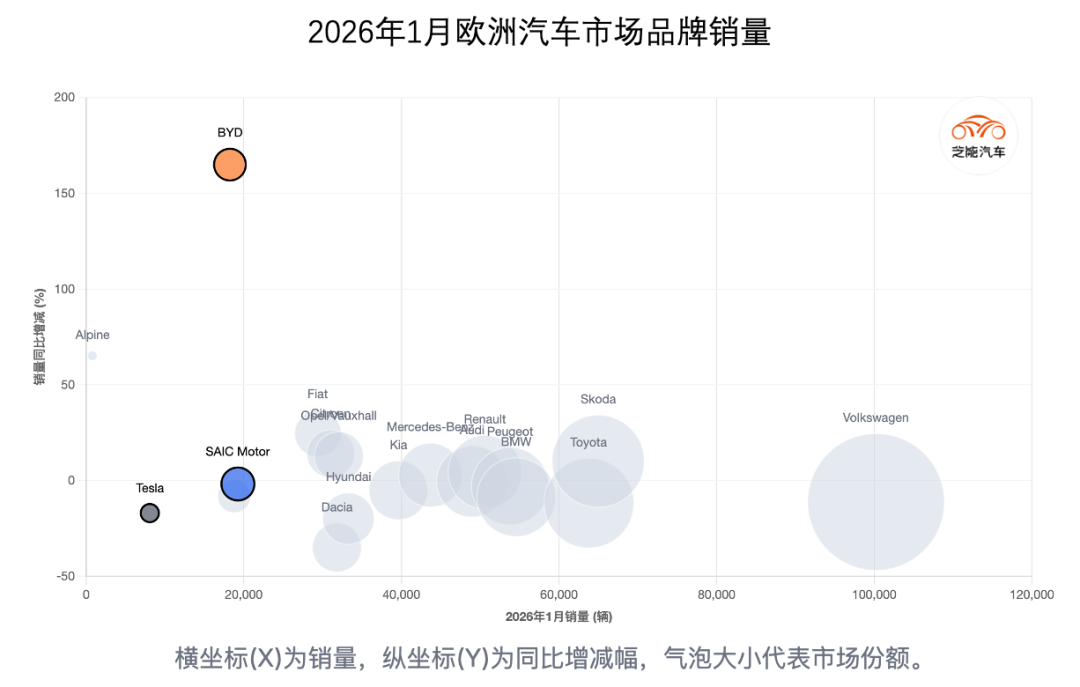Click the "Mercedes-Benz" data label
1080x687 pixels.
(428, 427)
